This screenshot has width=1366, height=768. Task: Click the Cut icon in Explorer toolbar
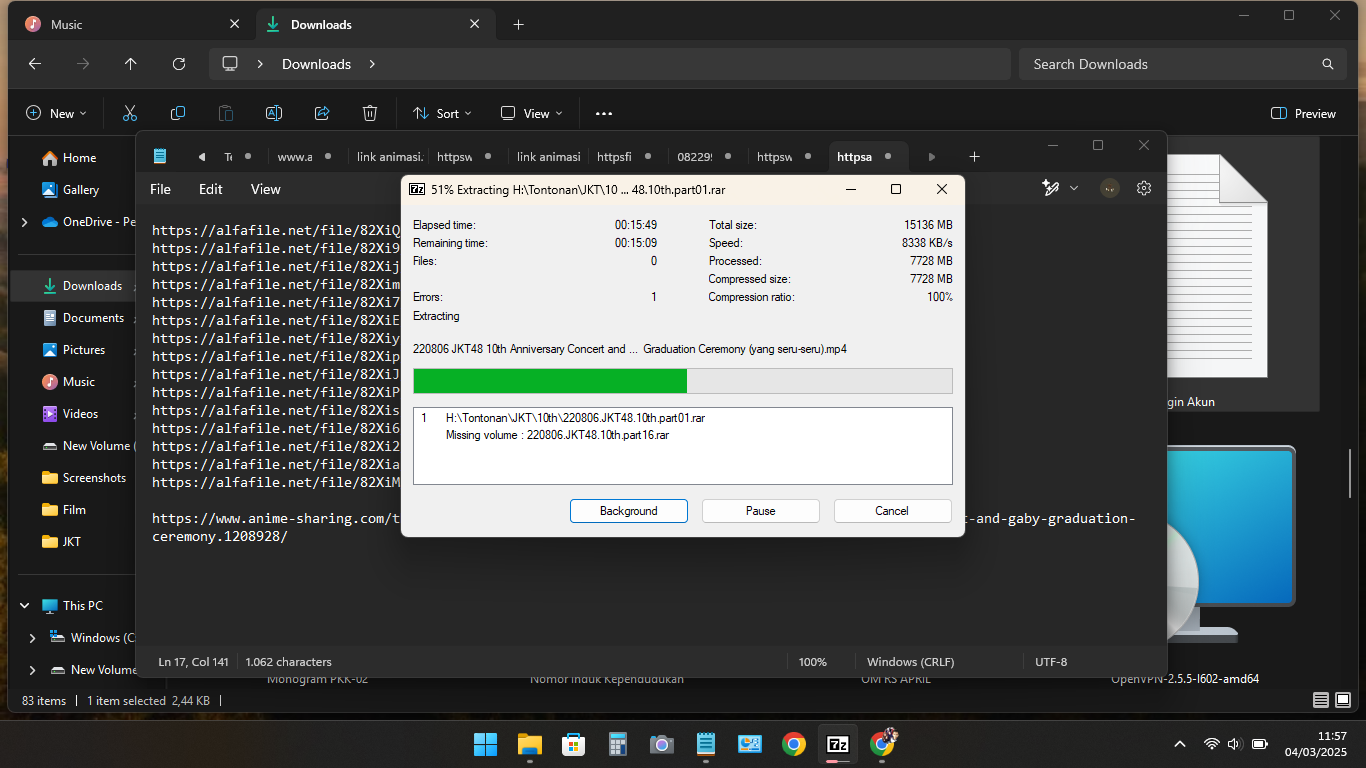(x=130, y=113)
